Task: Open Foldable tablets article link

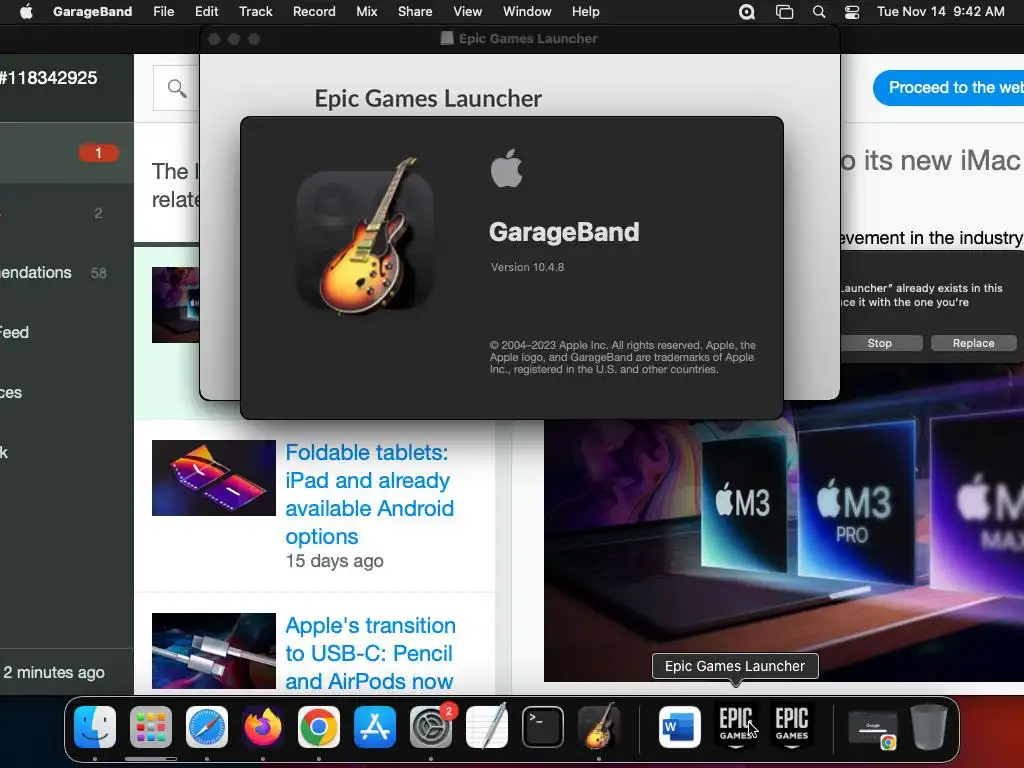Action: (370, 494)
